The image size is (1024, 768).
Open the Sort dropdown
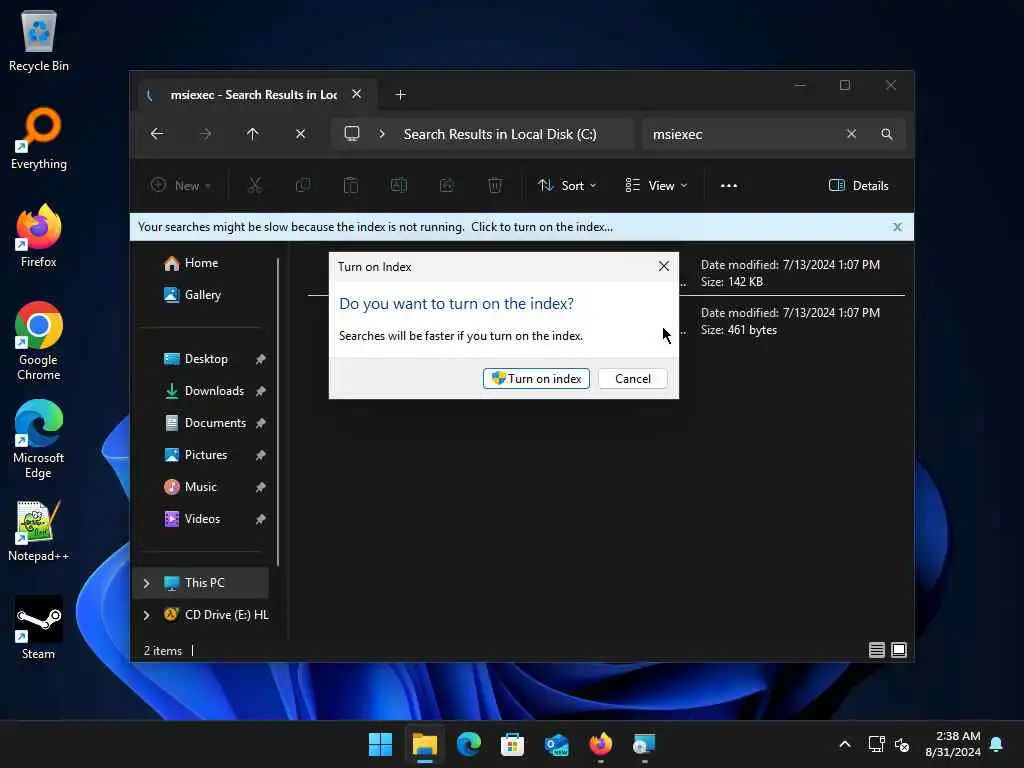coord(567,185)
